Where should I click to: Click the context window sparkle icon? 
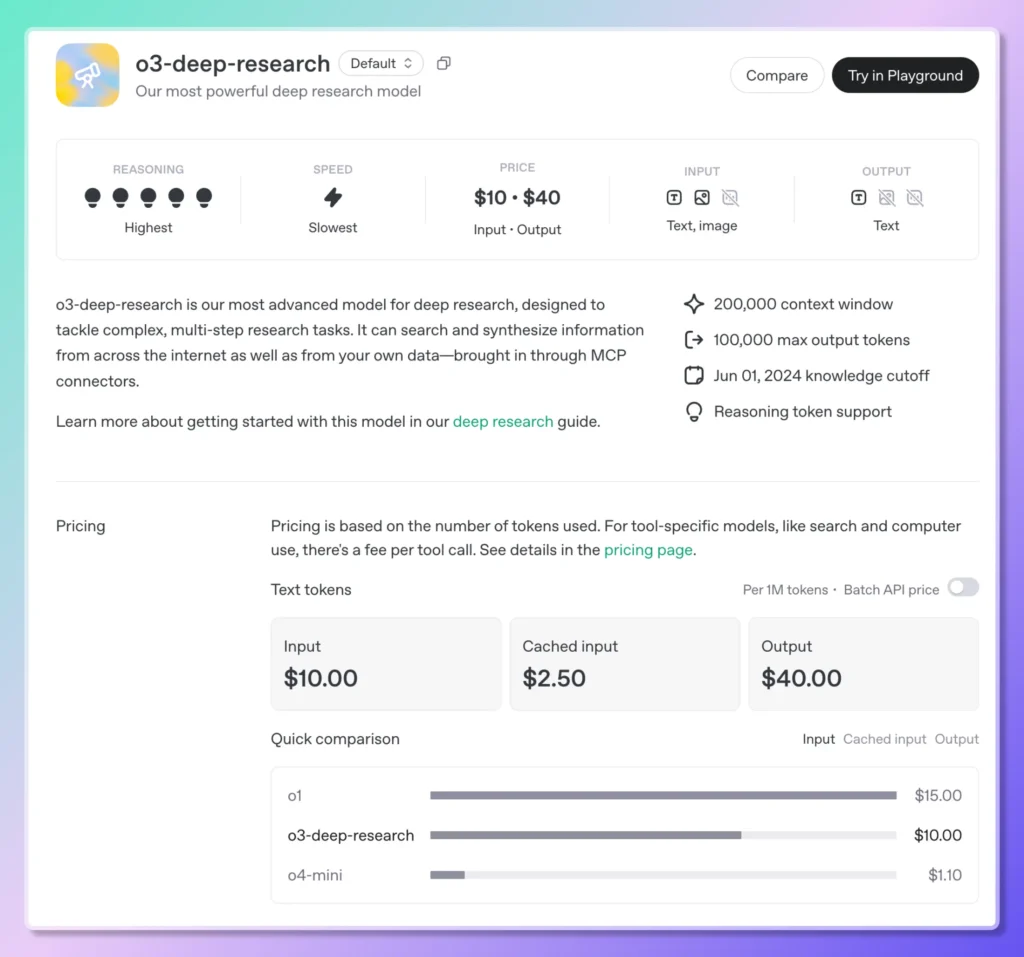[694, 304]
